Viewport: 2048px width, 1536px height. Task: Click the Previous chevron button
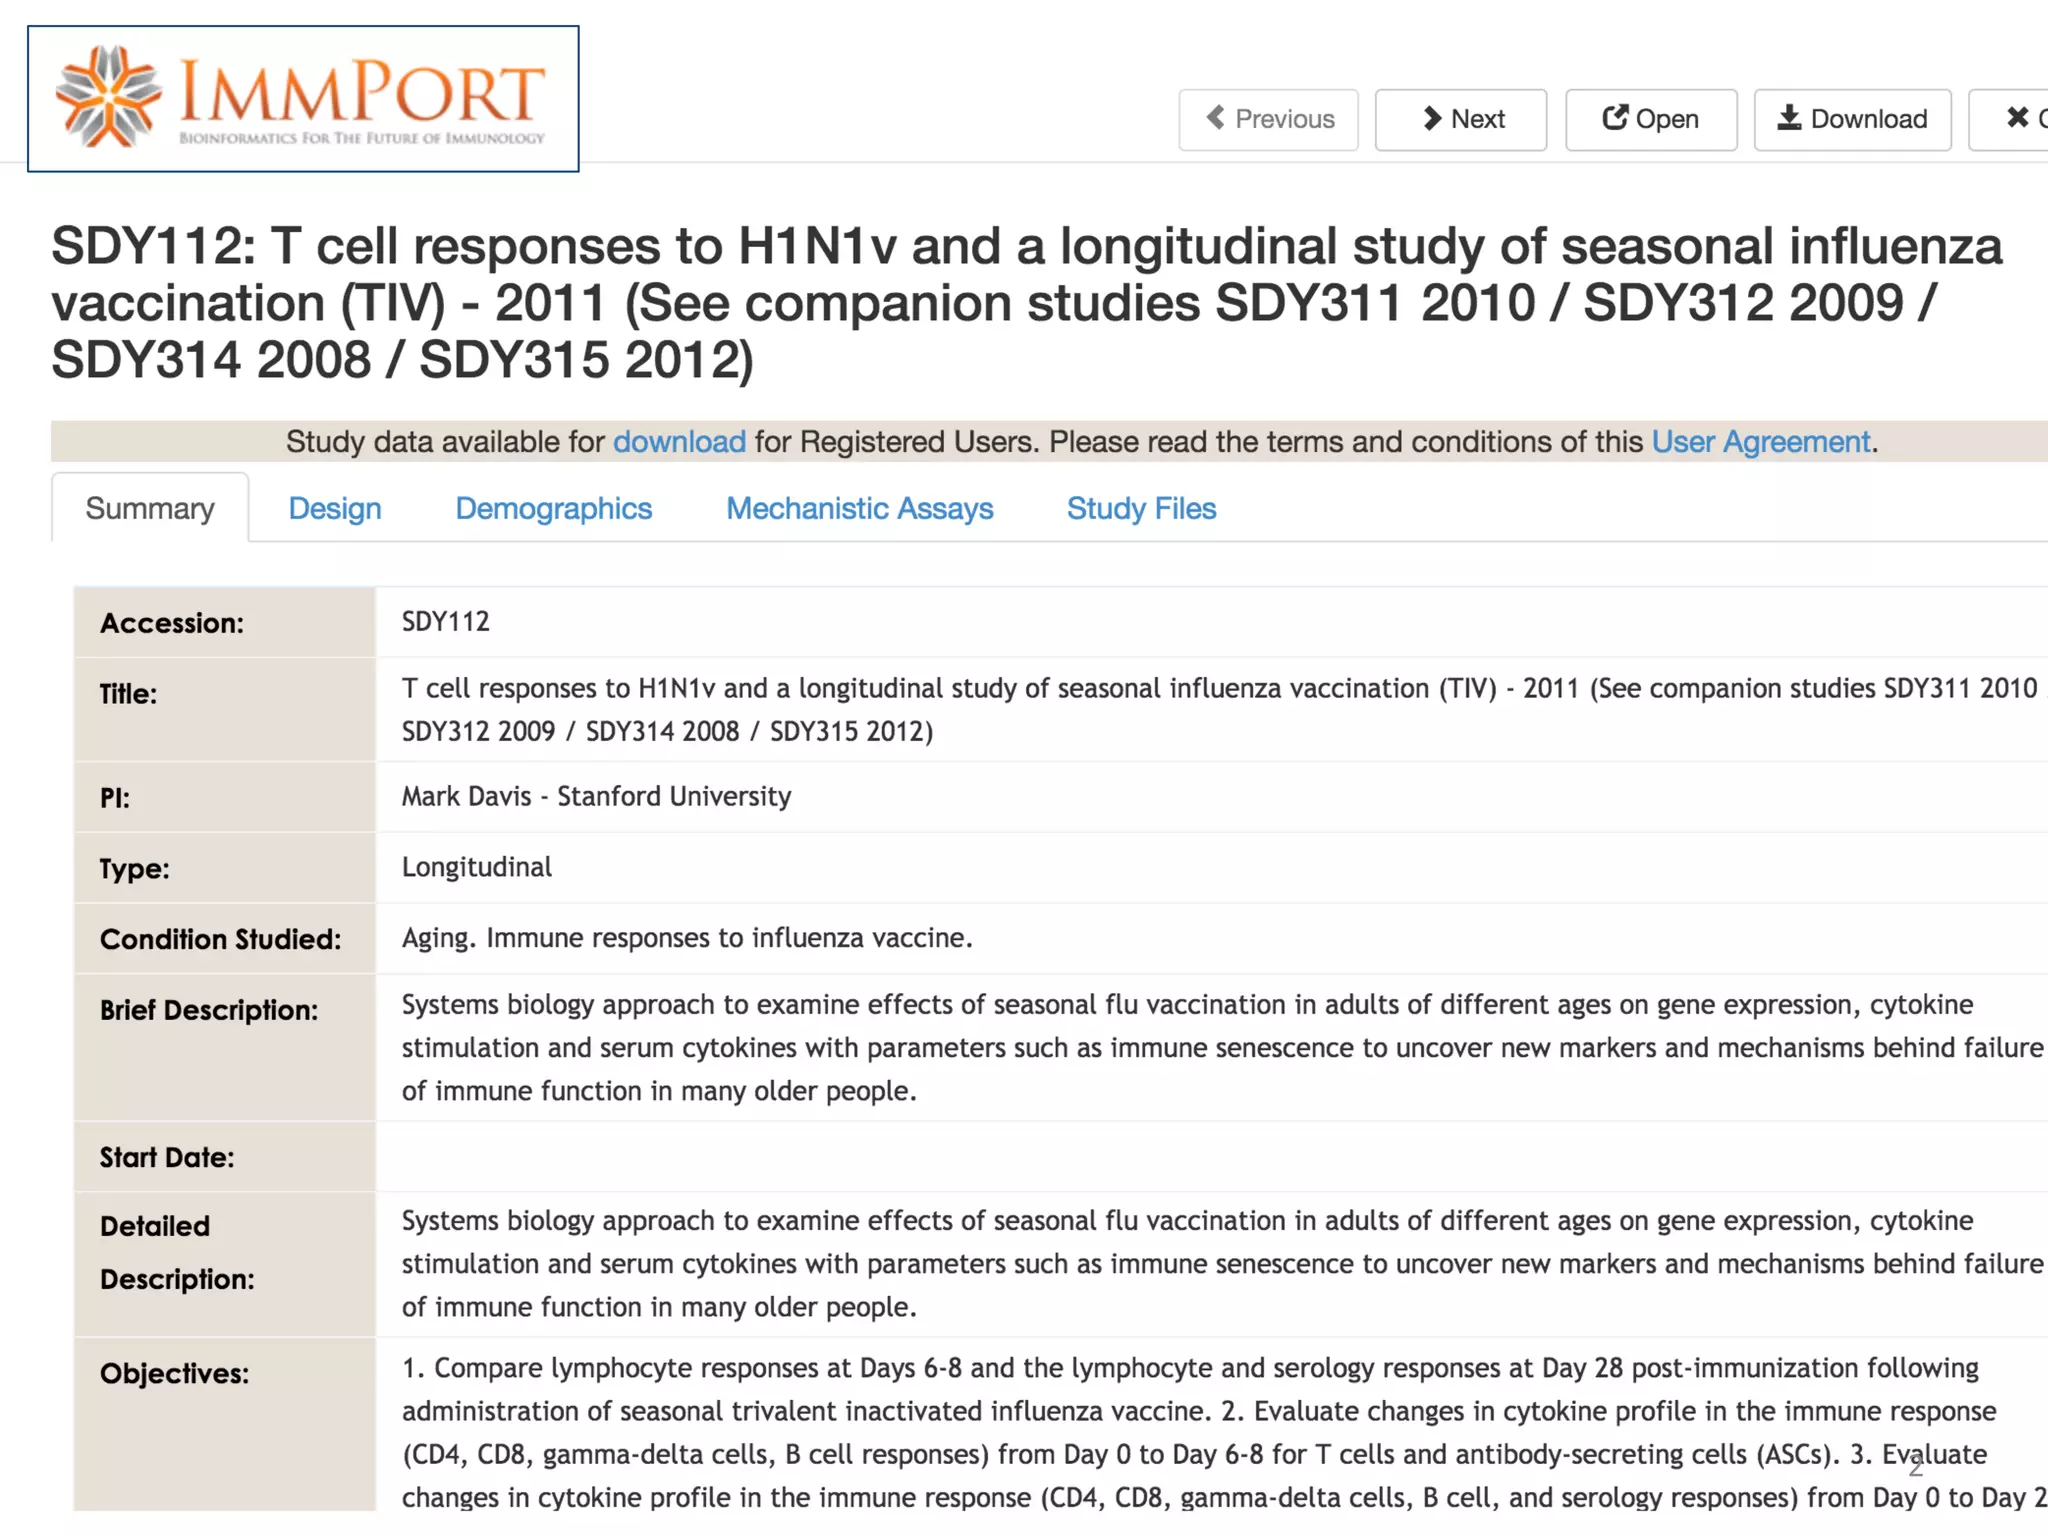click(1268, 119)
